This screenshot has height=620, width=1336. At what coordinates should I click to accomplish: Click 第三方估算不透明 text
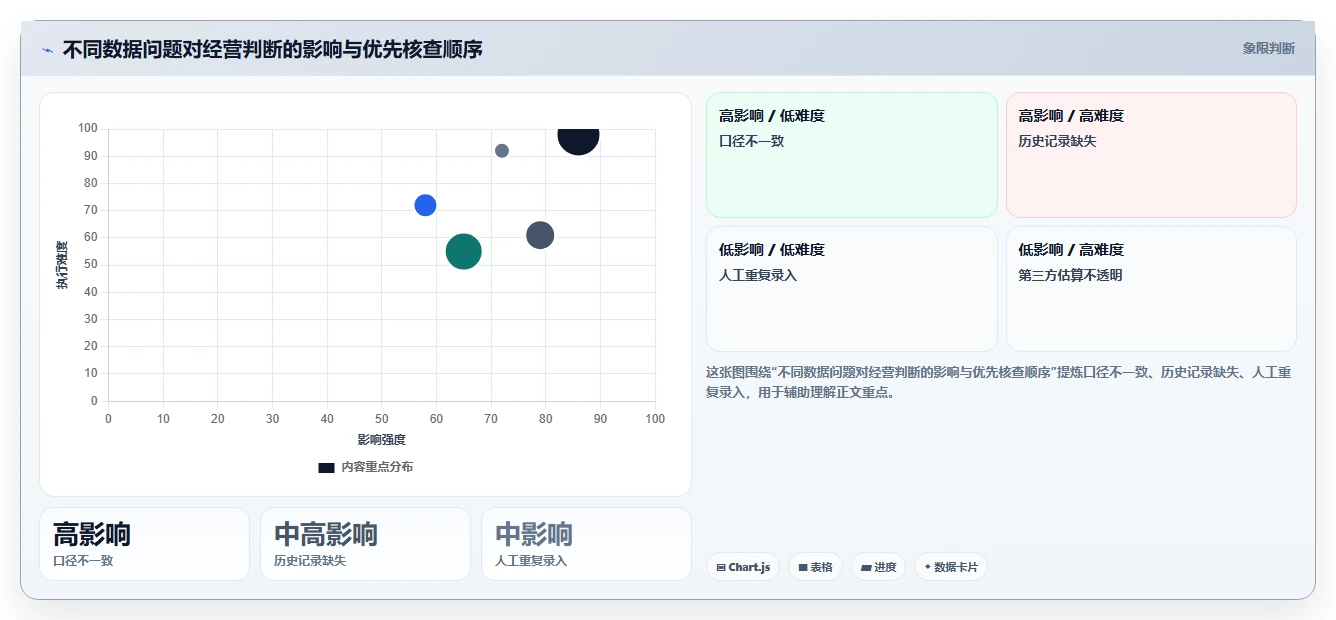click(x=1070, y=275)
